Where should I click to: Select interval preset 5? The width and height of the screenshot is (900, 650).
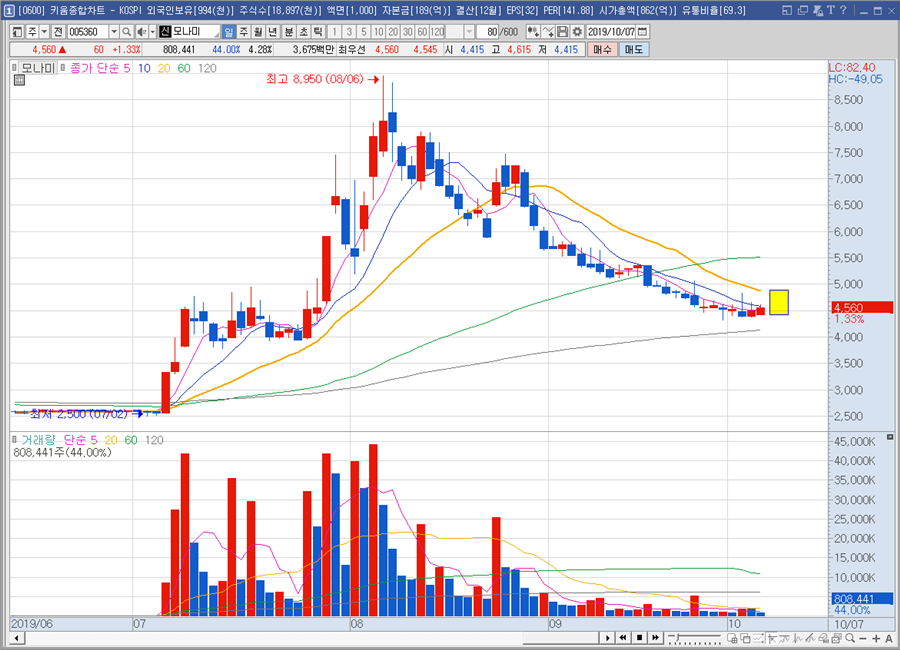click(x=363, y=32)
